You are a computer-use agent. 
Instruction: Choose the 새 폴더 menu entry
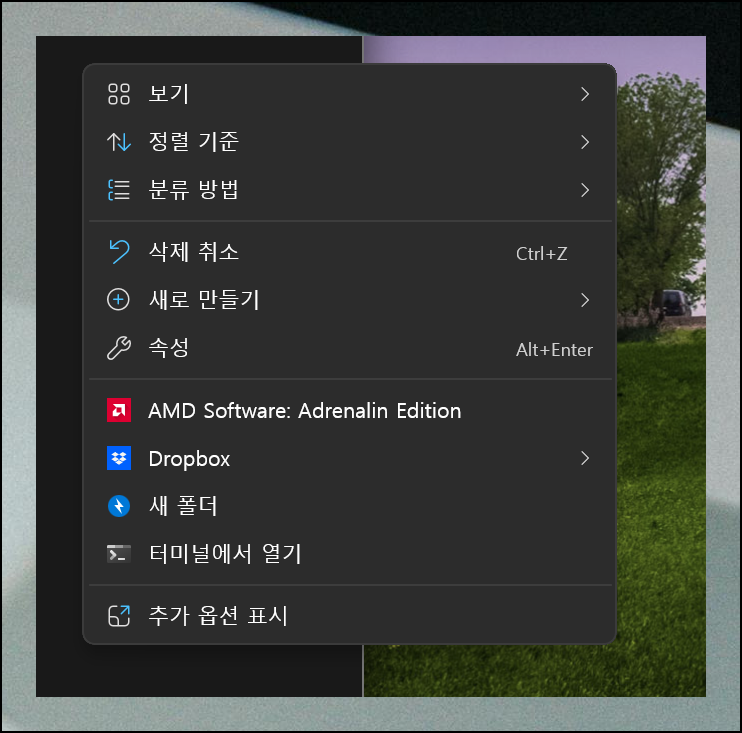(x=350, y=506)
